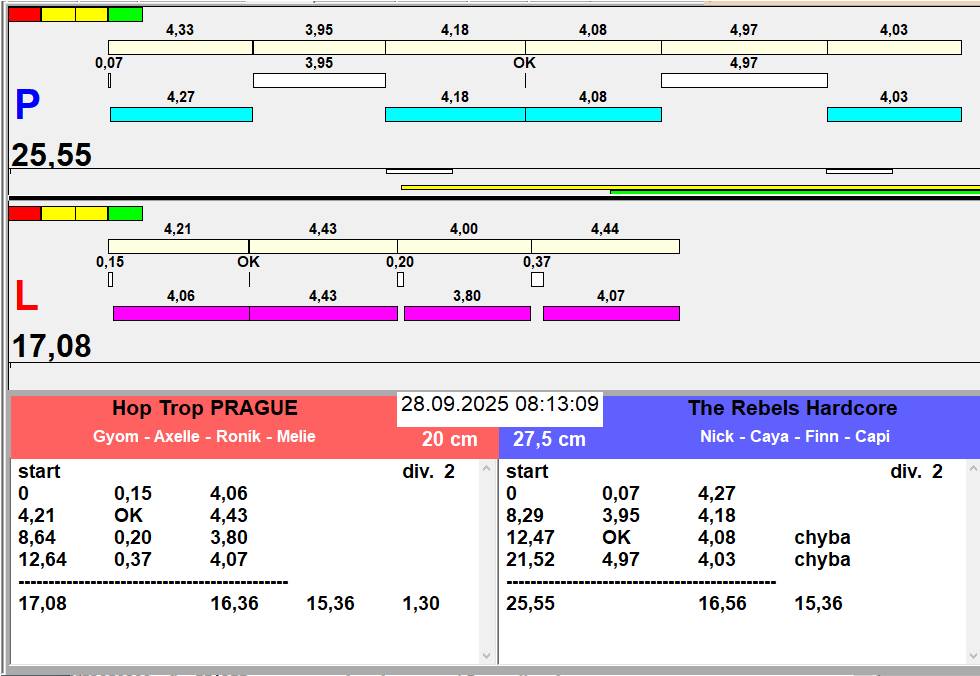Click the 0,20 pass marker in lane L
980x676 pixels.
pyautogui.click(x=401, y=280)
